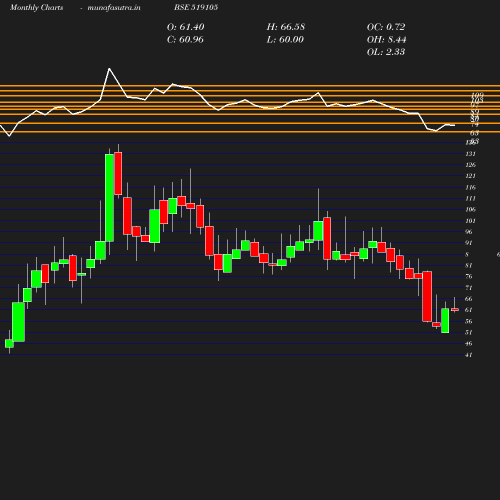Image resolution: width=500 pixels, height=500 pixels.
Task: Click the 'Monthly Charts' title text
Action: click(36, 7)
